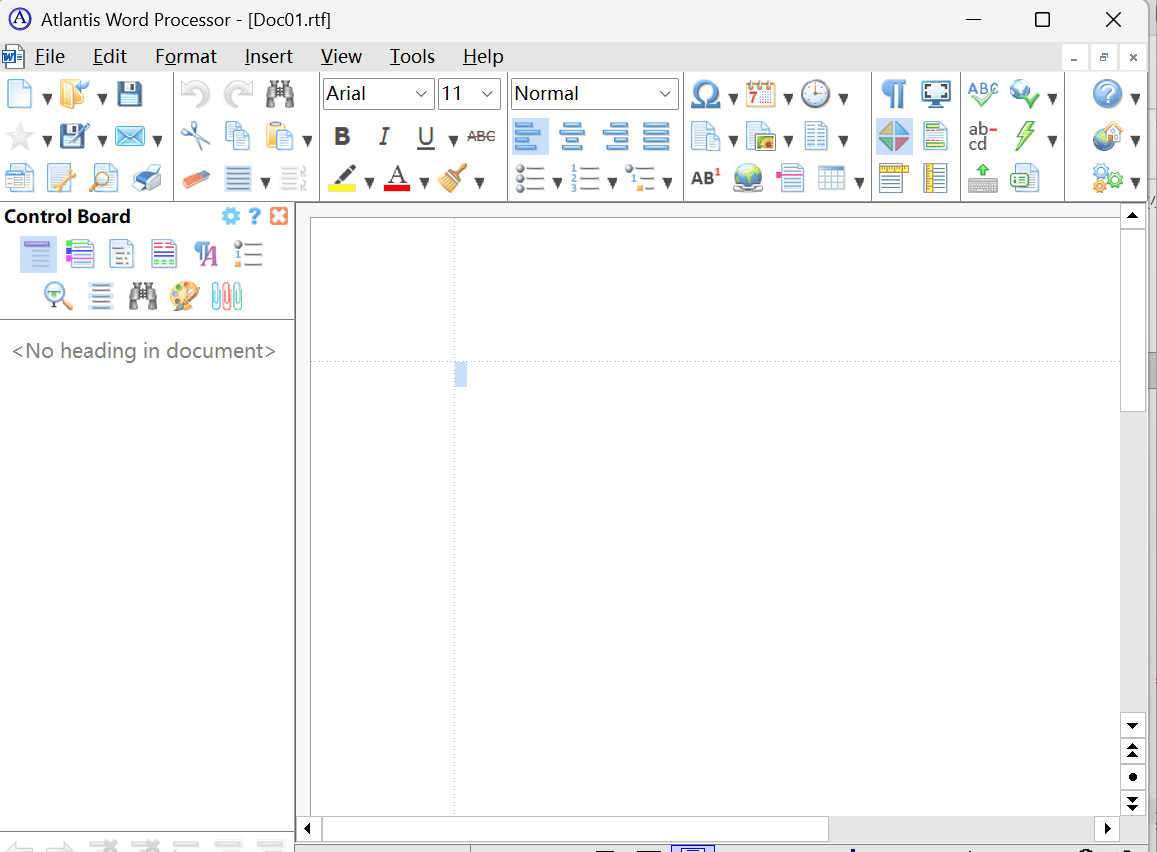The image size is (1157, 852).
Task: Toggle italic formatting
Action: click(384, 136)
